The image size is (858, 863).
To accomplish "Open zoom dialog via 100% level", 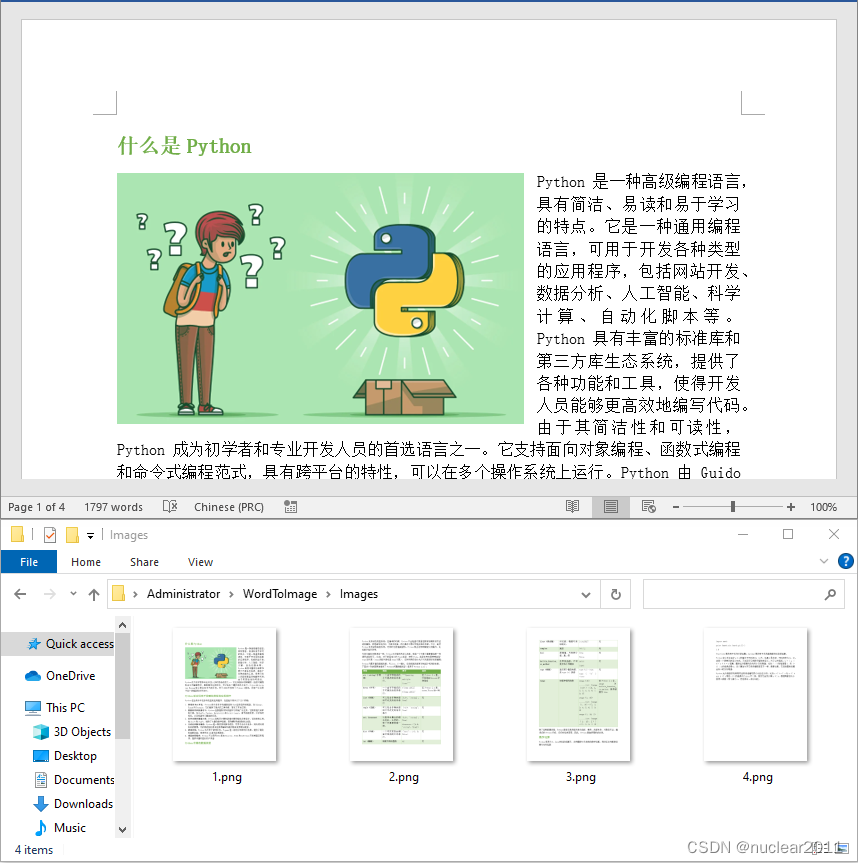I will (823, 507).
